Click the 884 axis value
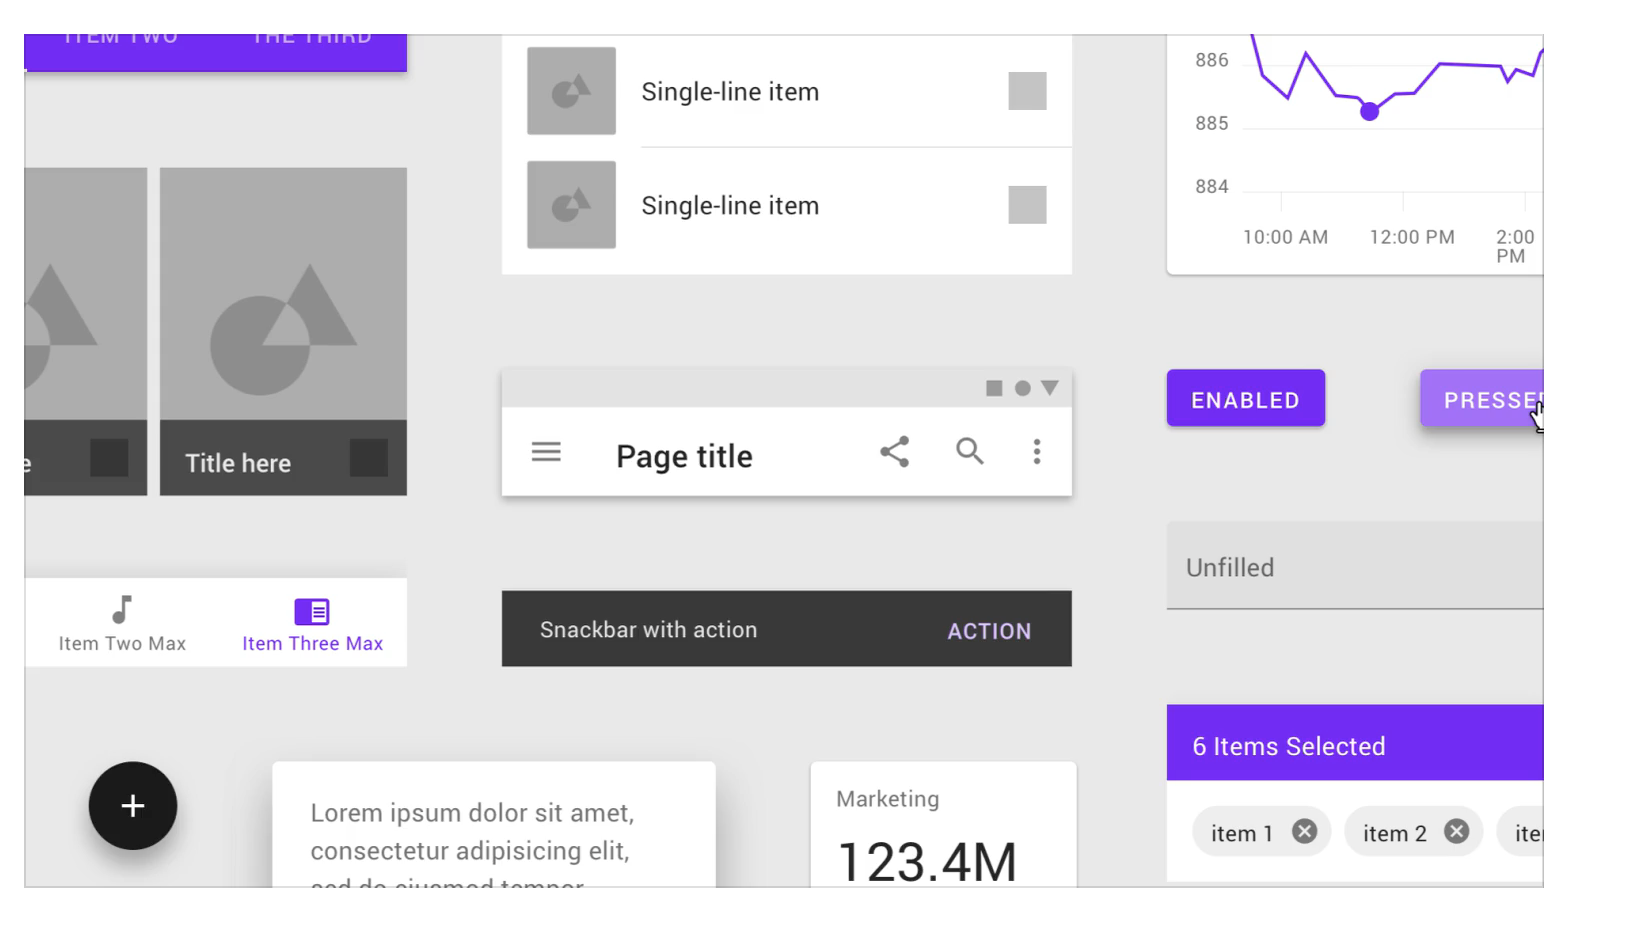 tap(1212, 186)
